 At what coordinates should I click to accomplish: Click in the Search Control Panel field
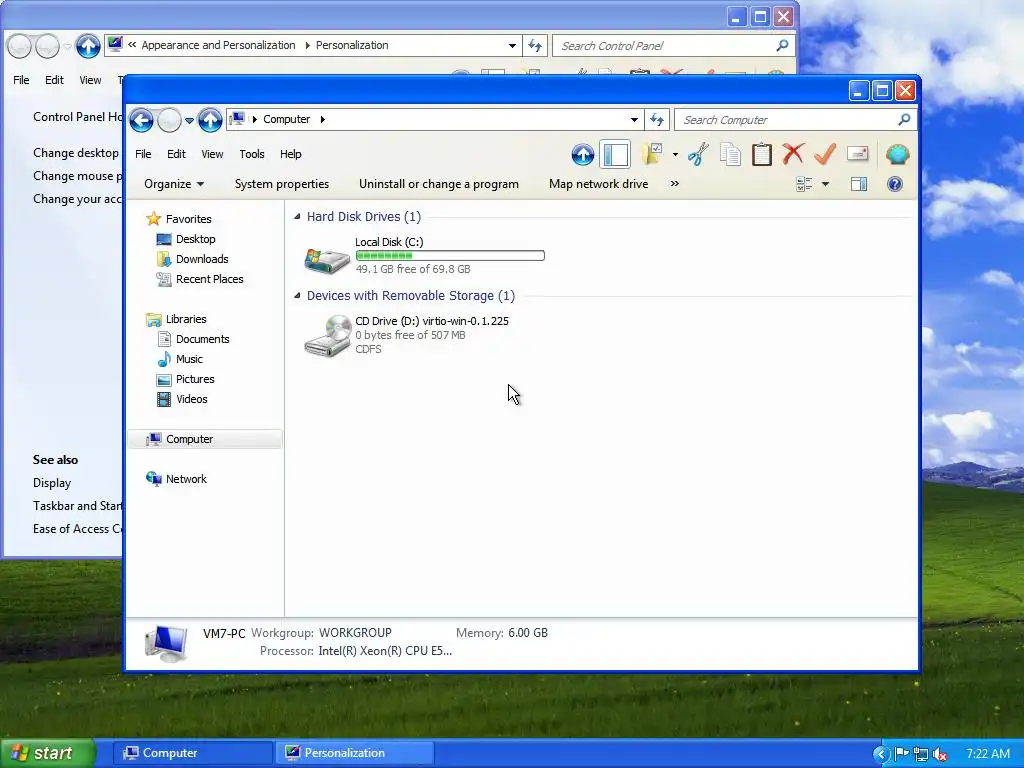[x=666, y=46]
